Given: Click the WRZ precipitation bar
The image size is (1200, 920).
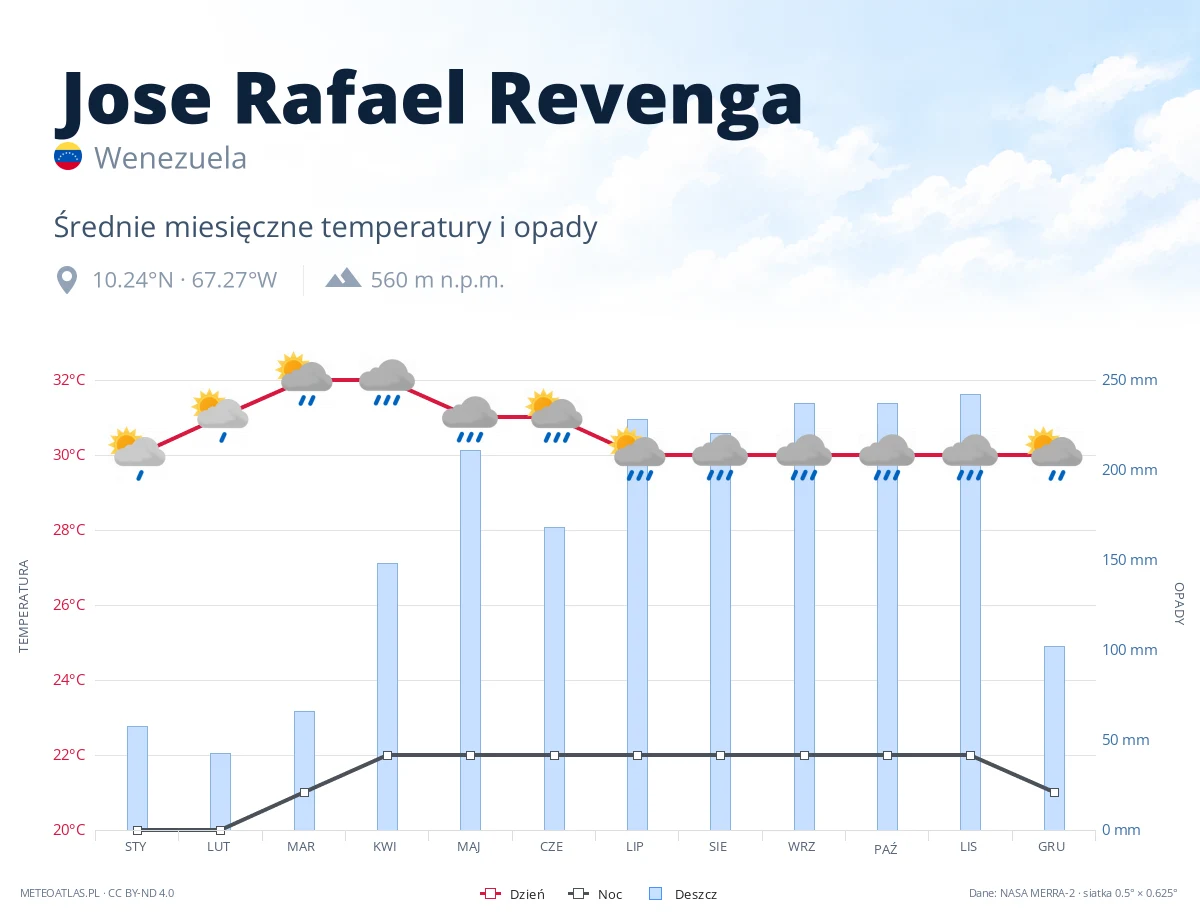Looking at the screenshot, I should pos(804,616).
